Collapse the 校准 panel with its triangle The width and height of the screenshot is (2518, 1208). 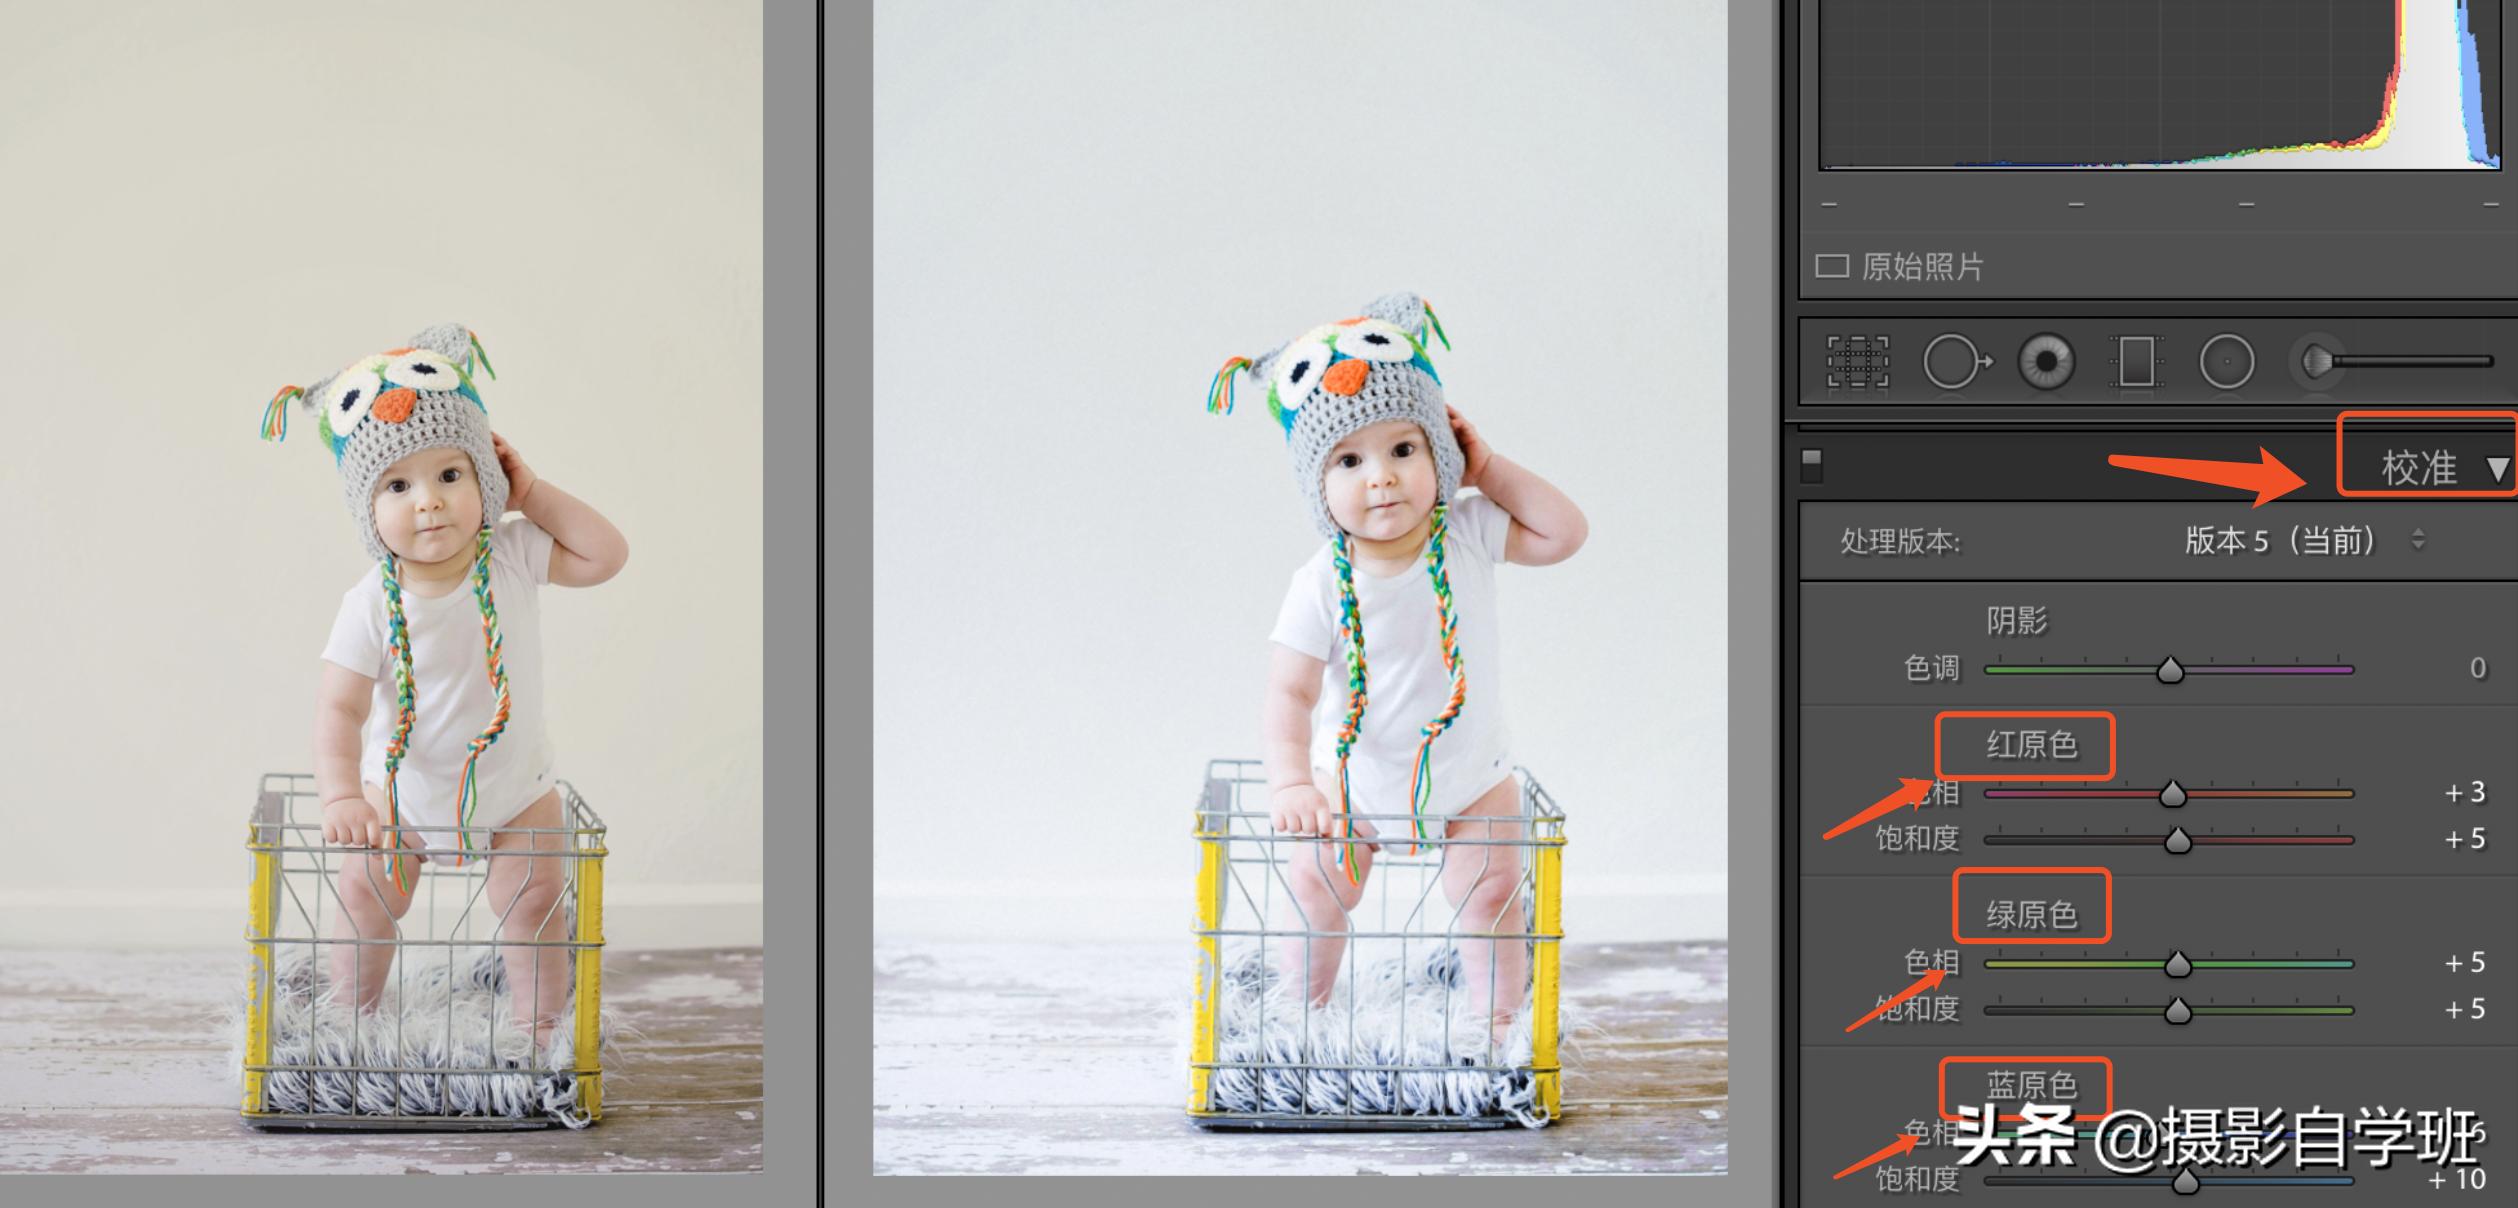[x=2497, y=469]
